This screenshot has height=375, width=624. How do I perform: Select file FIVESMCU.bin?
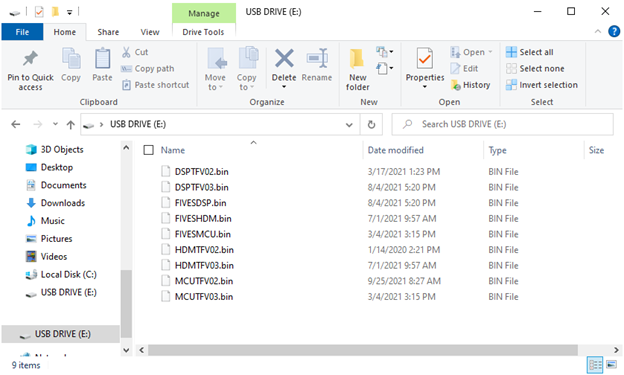[203, 234]
